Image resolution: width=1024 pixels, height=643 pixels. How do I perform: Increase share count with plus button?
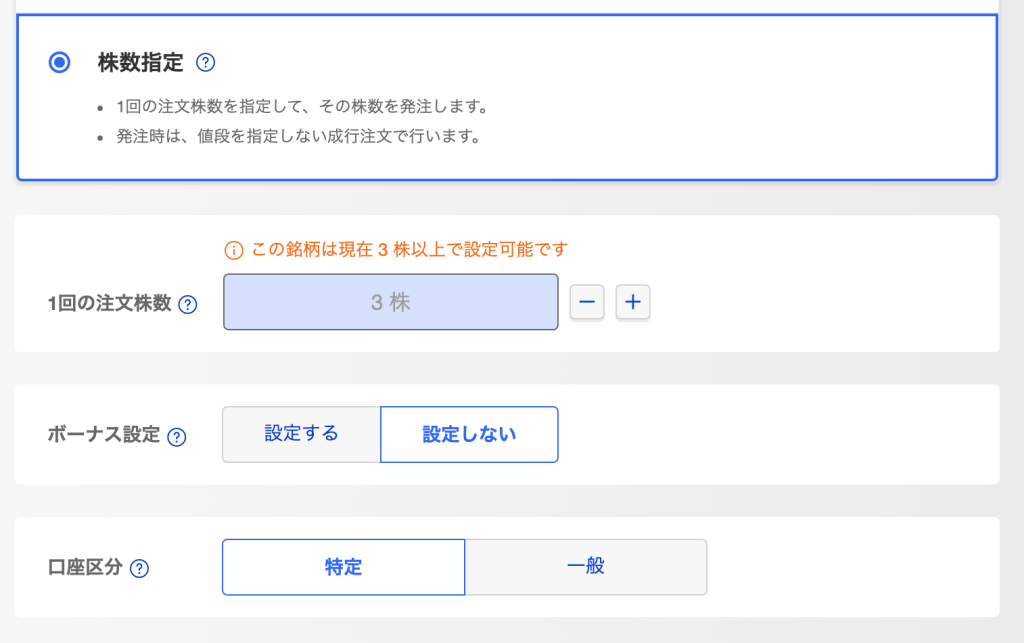[x=632, y=302]
